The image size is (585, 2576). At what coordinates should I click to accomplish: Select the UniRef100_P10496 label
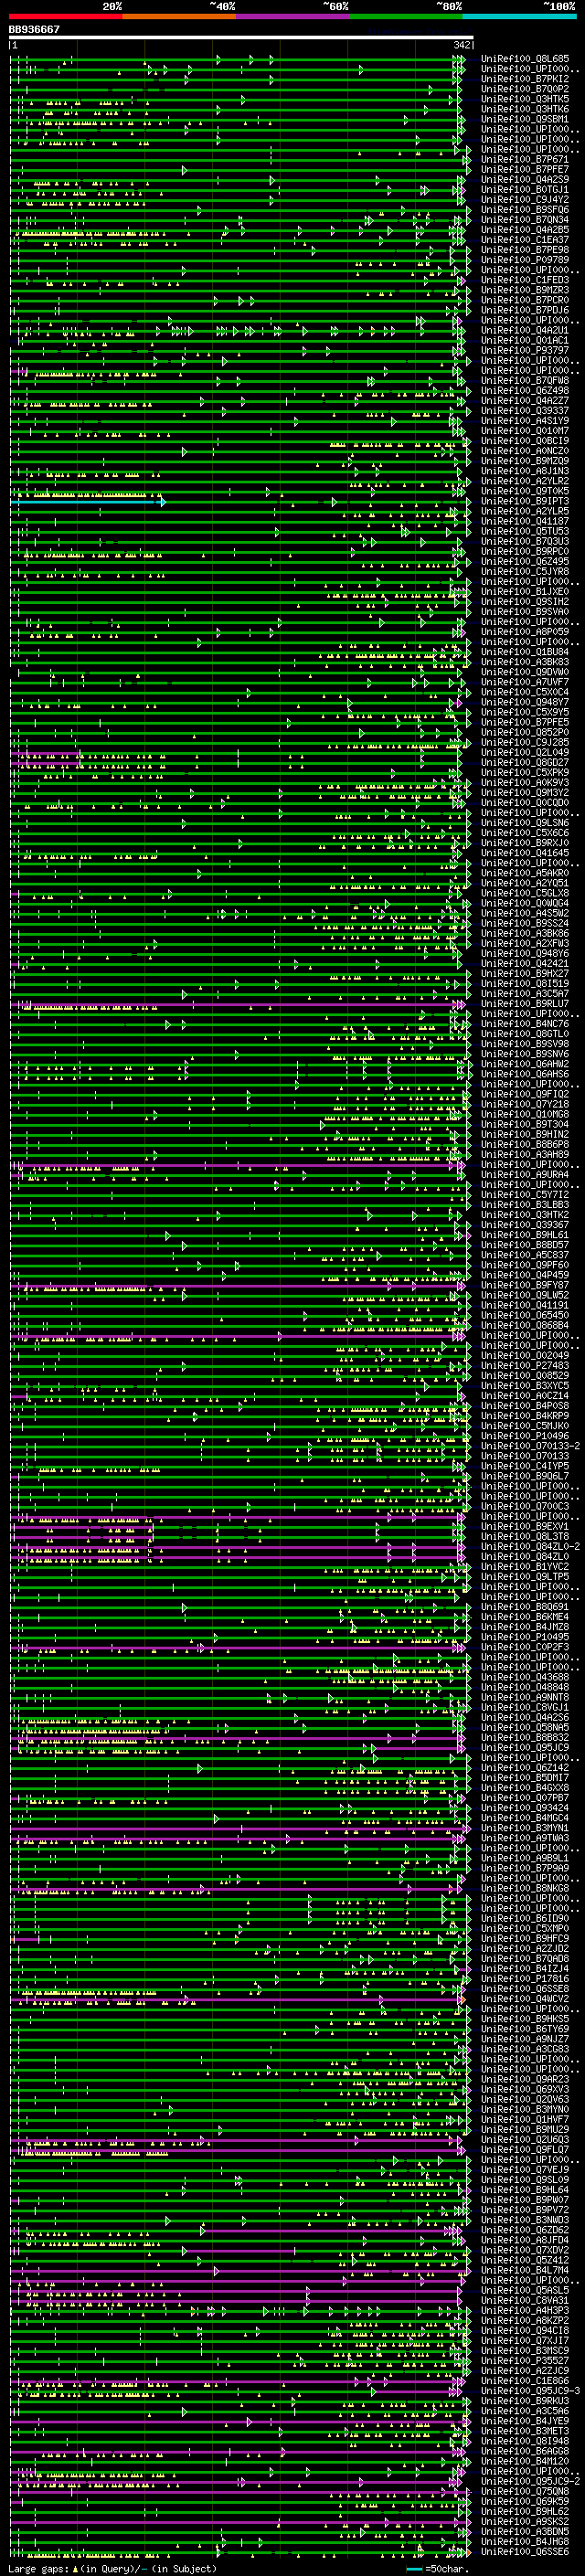[x=524, y=1435]
